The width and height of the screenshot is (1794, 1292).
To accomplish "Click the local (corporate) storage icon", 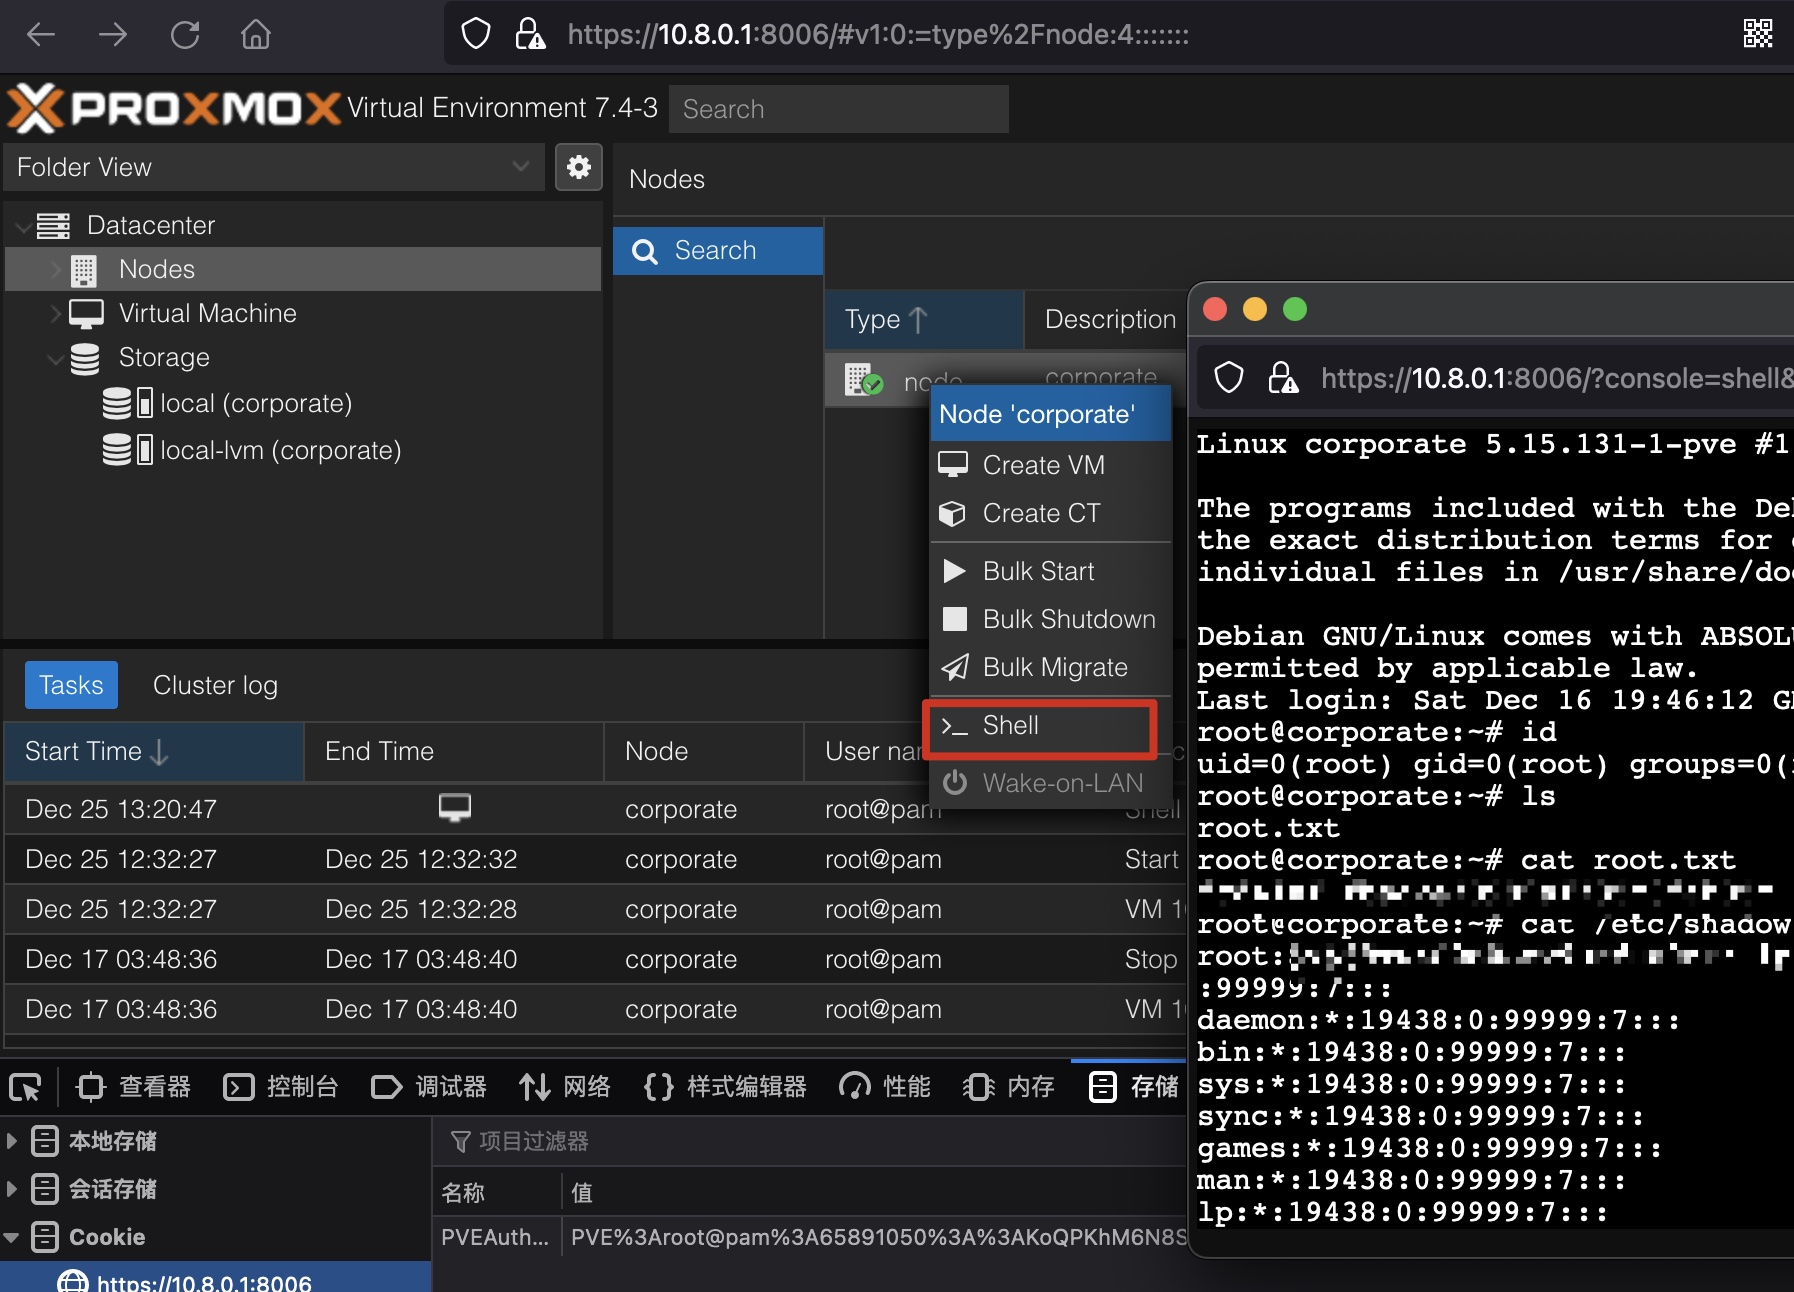I will 127,403.
